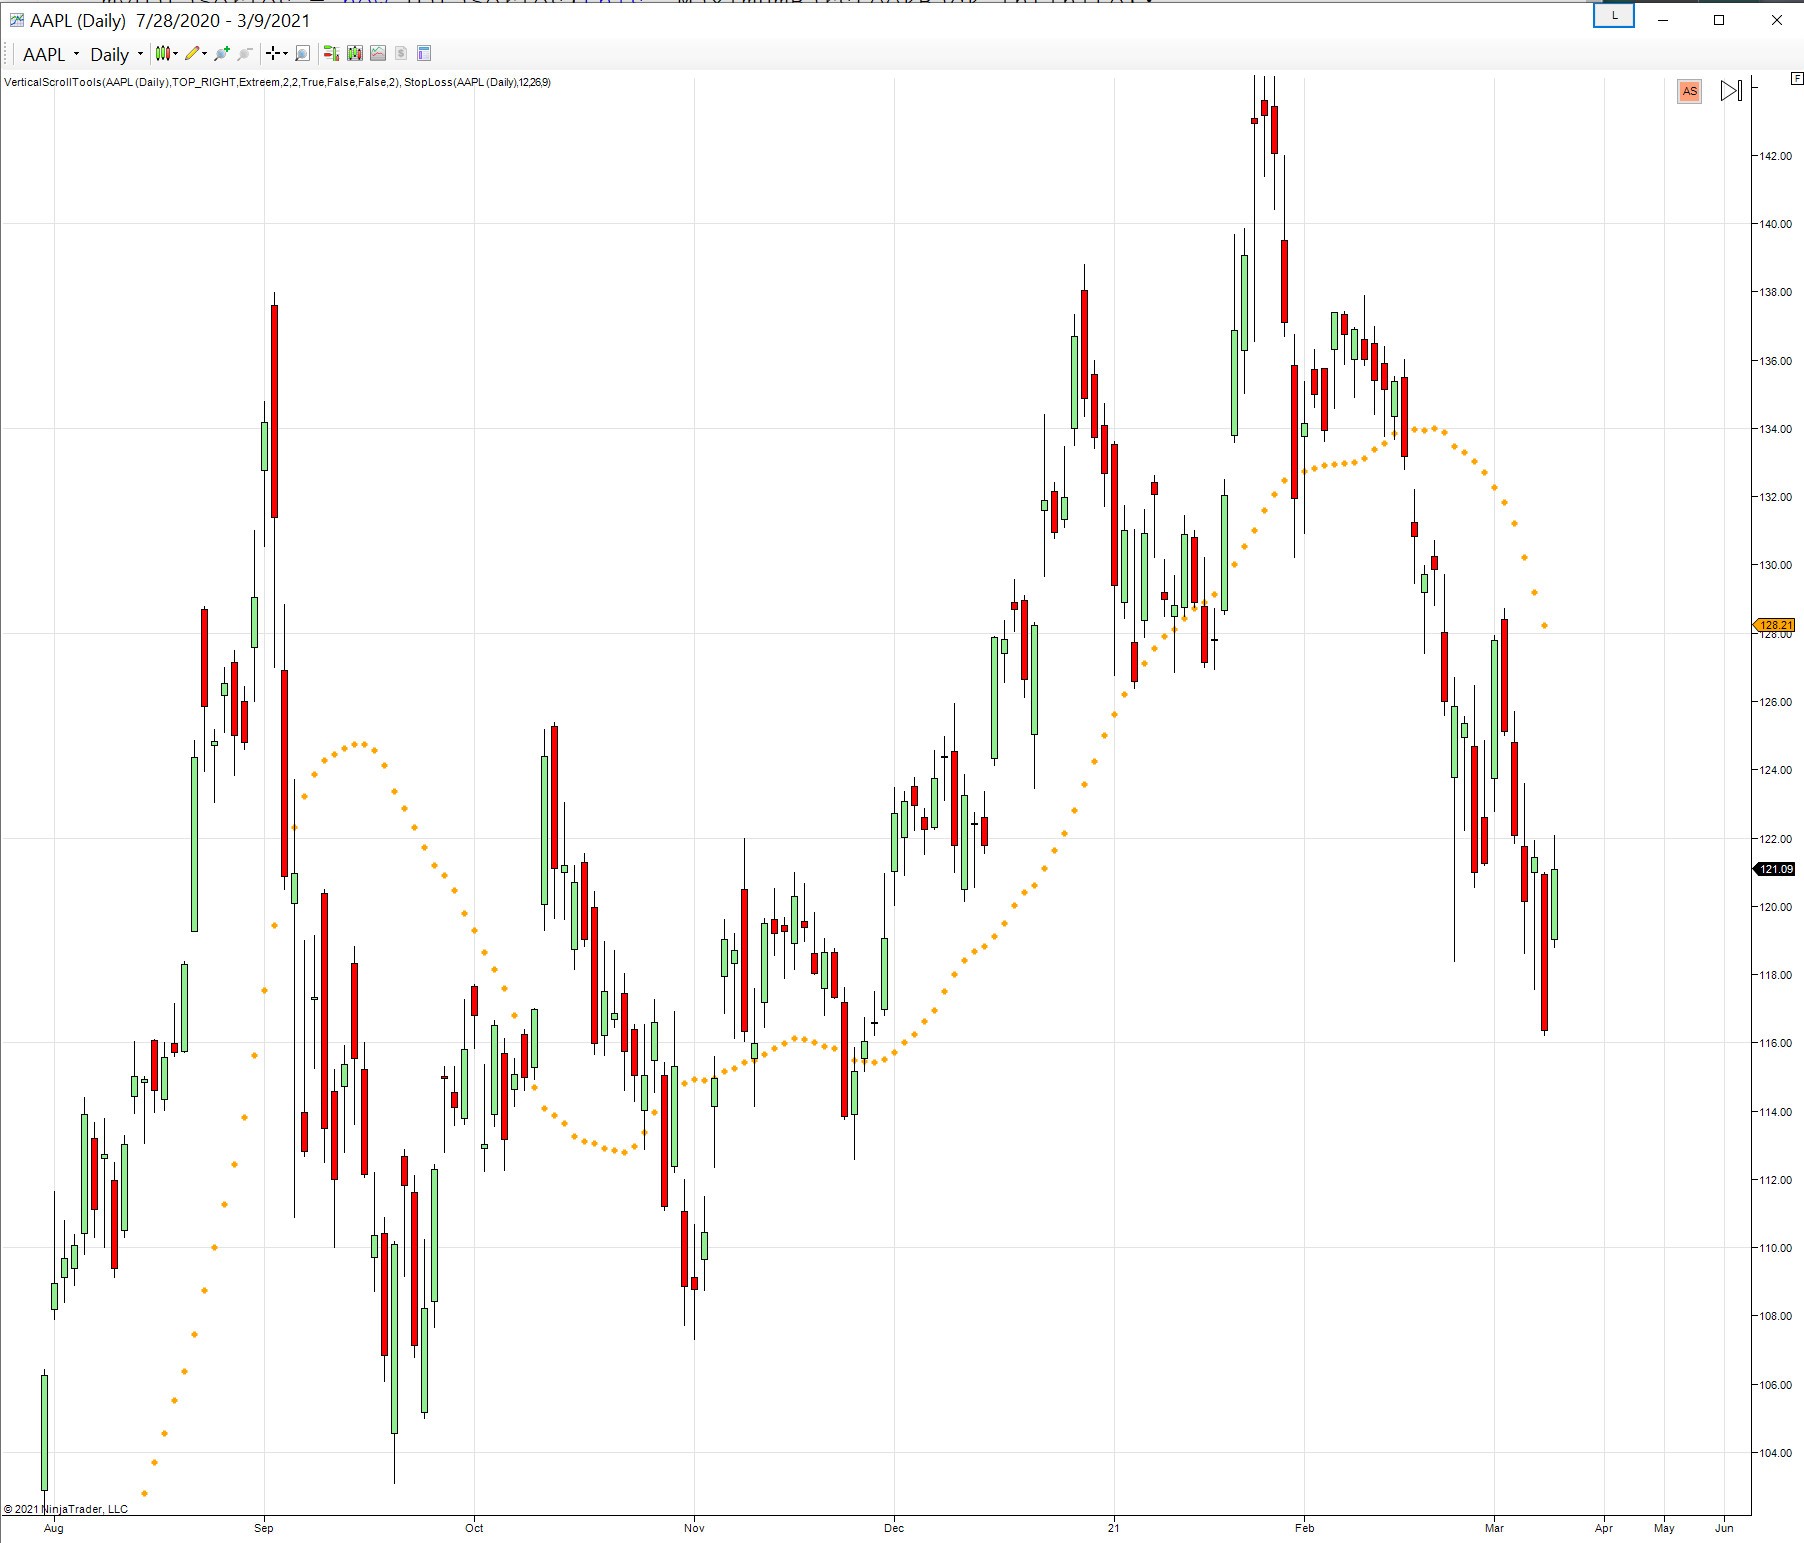Click the AS auto-scale button
The image size is (1804, 1543).
pyautogui.click(x=1690, y=91)
